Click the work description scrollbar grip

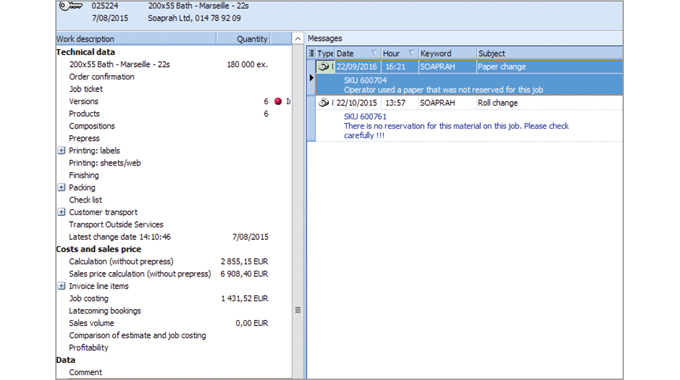click(298, 310)
